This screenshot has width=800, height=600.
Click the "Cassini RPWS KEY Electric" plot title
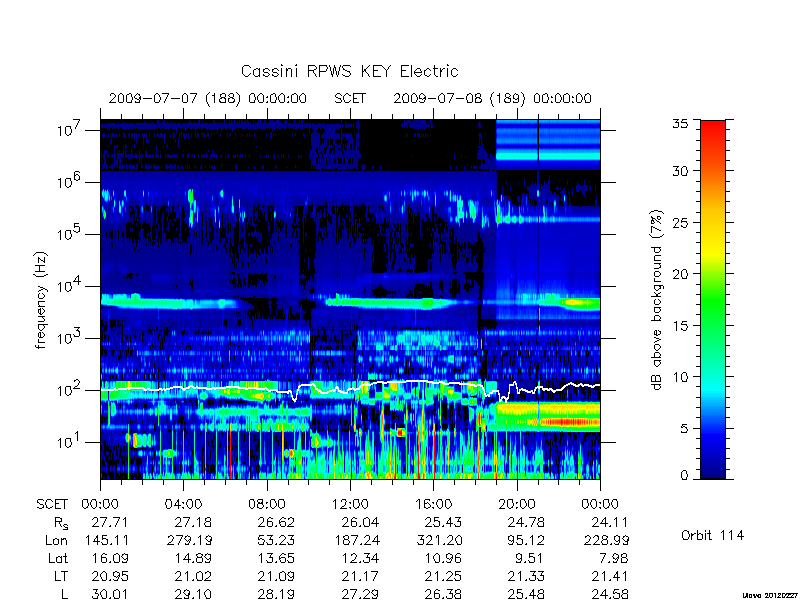tap(349, 71)
